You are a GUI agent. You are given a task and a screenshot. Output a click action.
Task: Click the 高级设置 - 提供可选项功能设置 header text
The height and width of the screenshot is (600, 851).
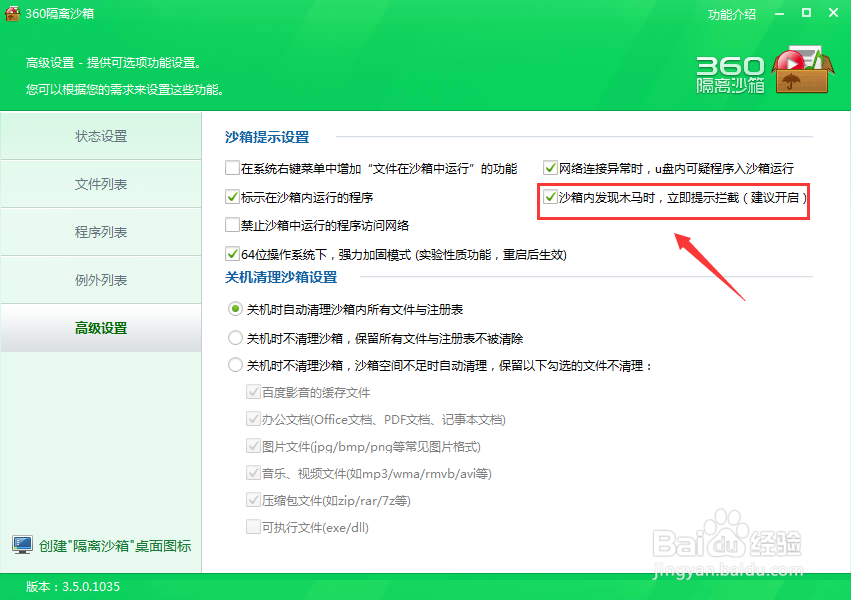[x=114, y=63]
